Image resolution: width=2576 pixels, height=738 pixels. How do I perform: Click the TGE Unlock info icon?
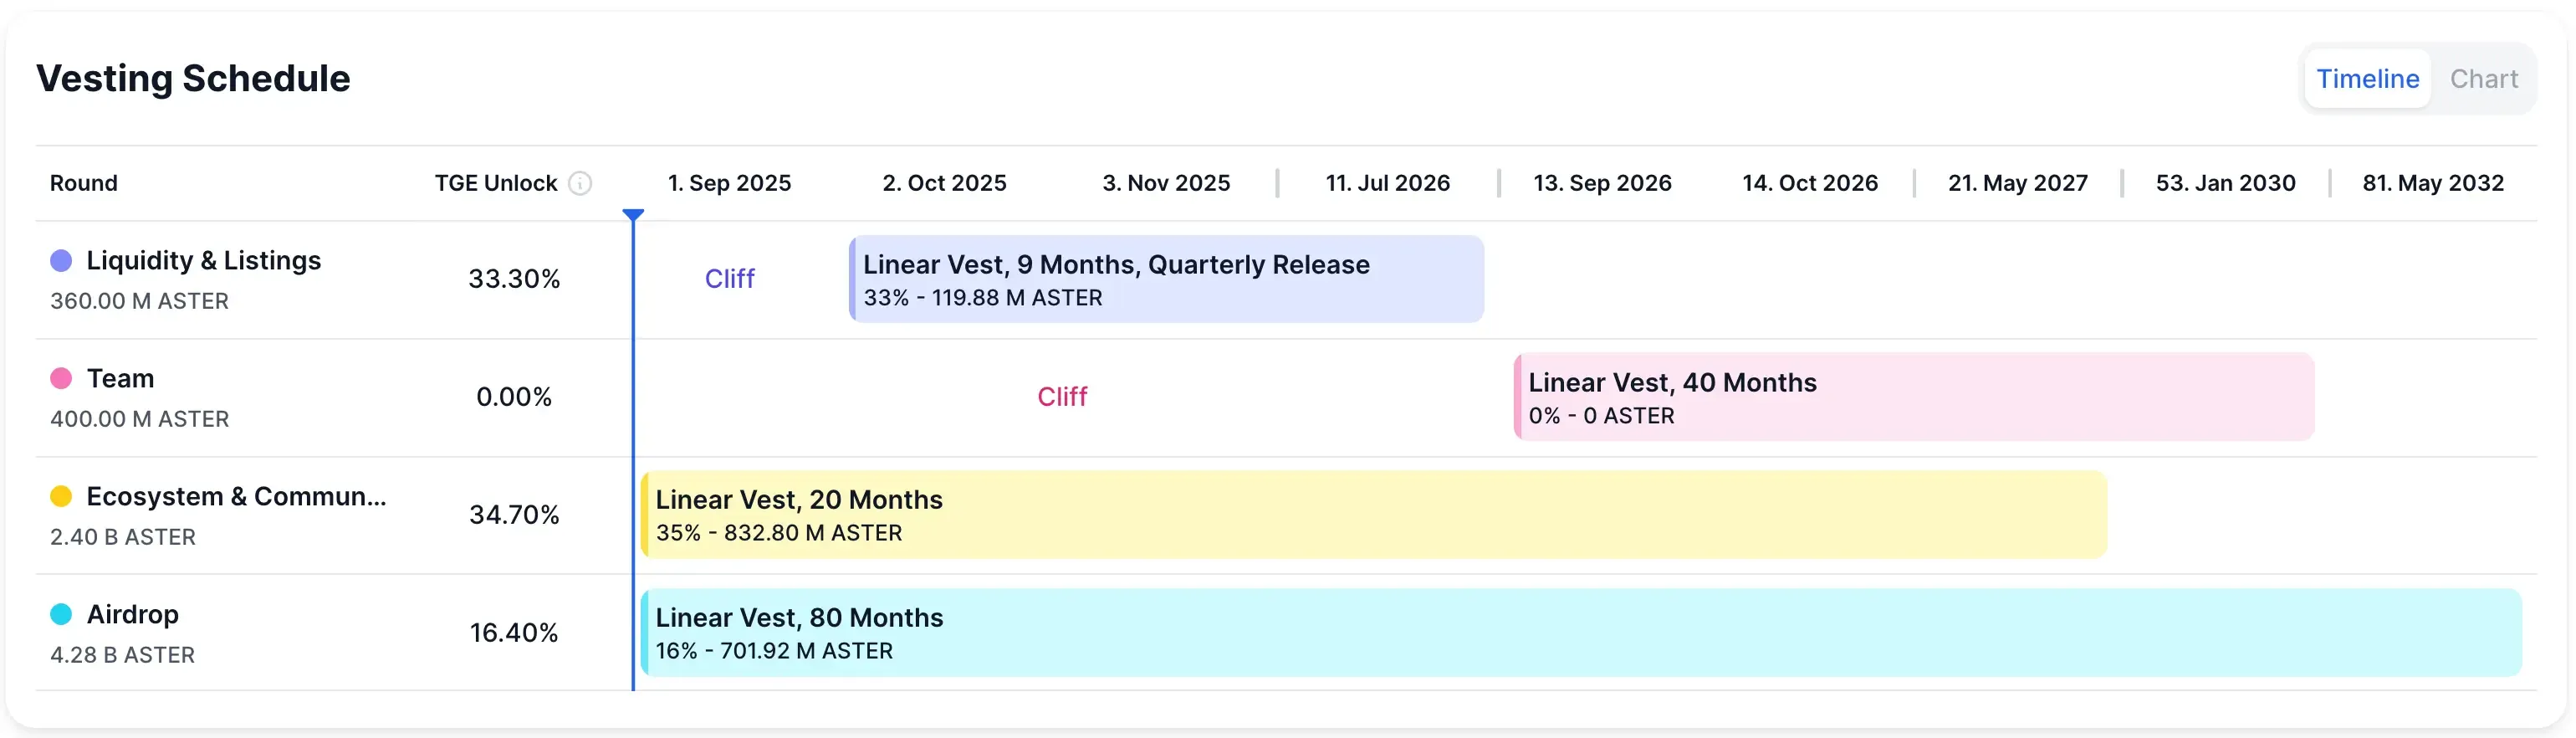583,183
